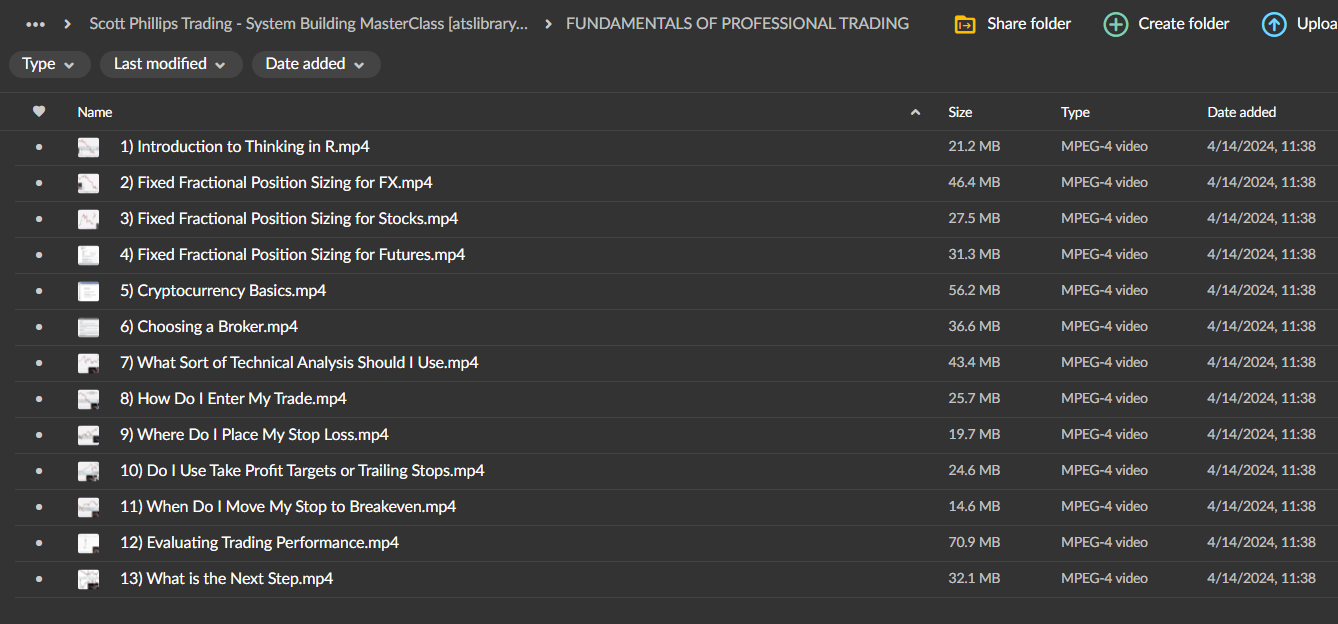Toggle favorite dot for How Do I Enter My Trade
Viewport: 1338px width, 624px height.
click(x=39, y=399)
